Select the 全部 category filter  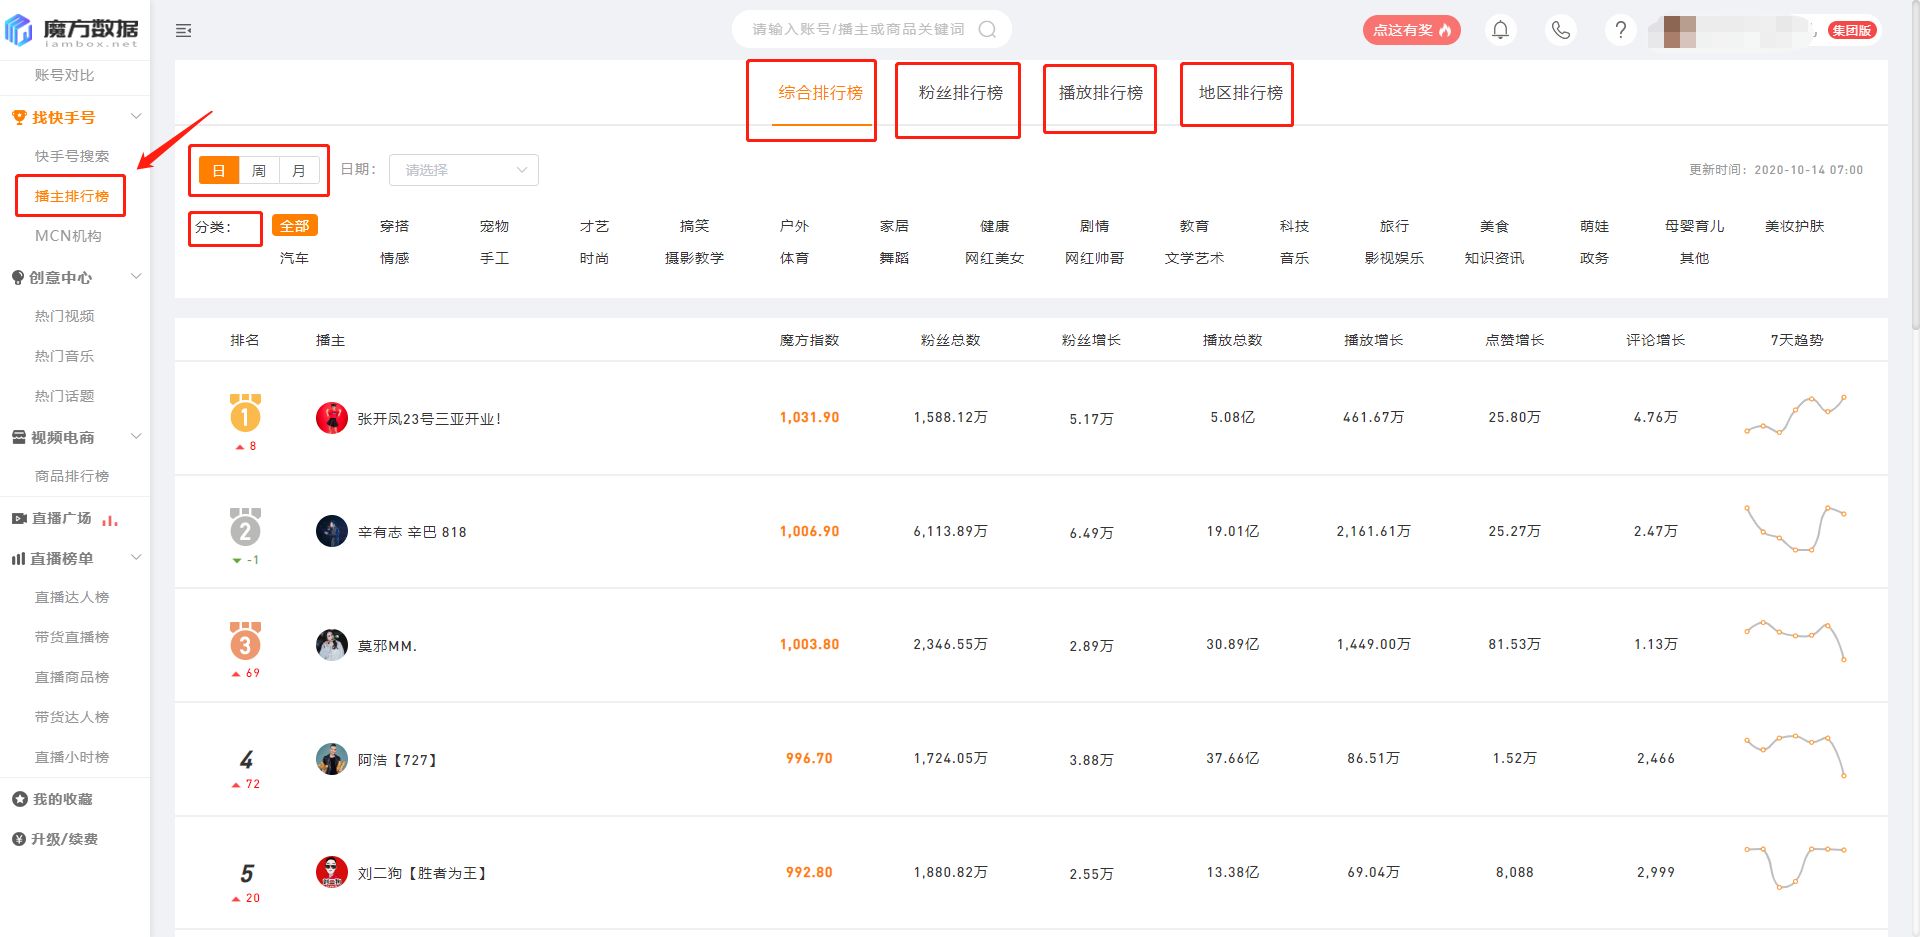295,226
